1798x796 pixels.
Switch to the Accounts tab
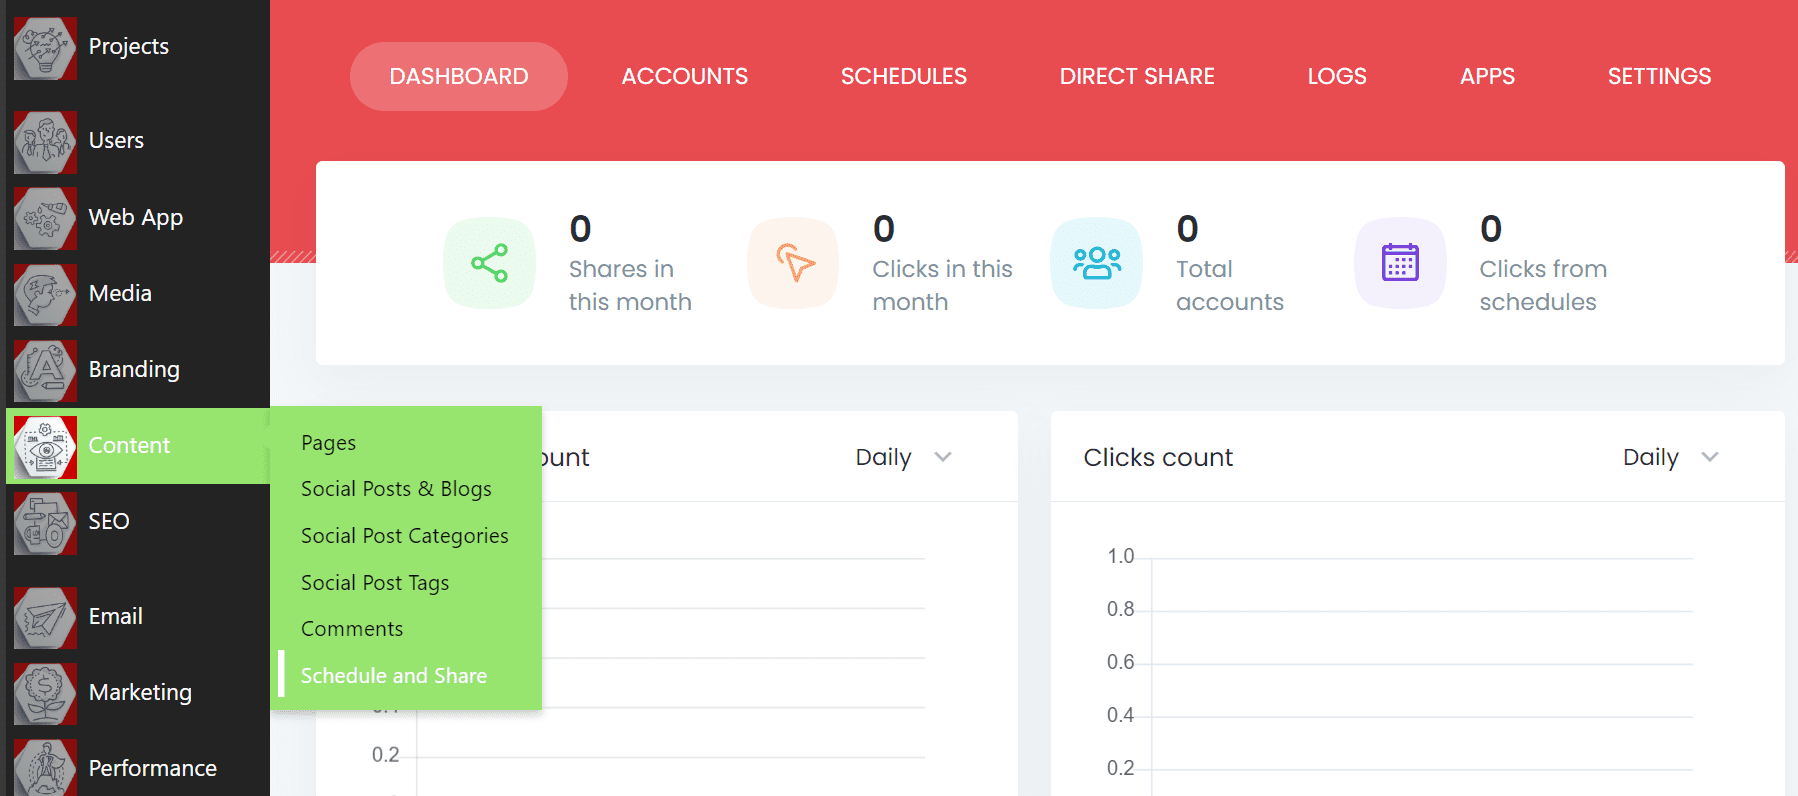pos(684,76)
